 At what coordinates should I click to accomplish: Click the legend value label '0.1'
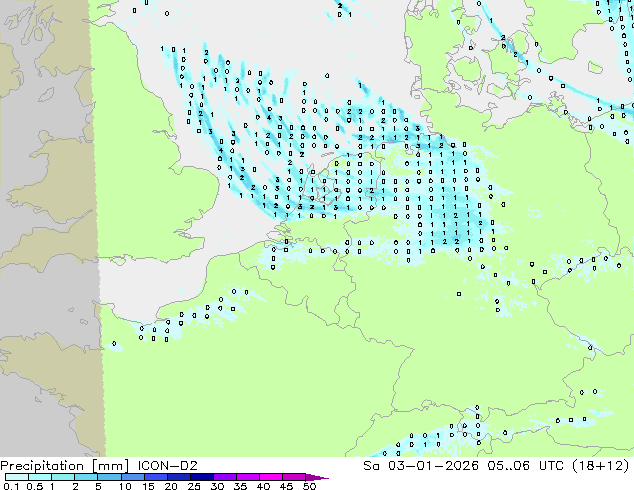click(11, 486)
